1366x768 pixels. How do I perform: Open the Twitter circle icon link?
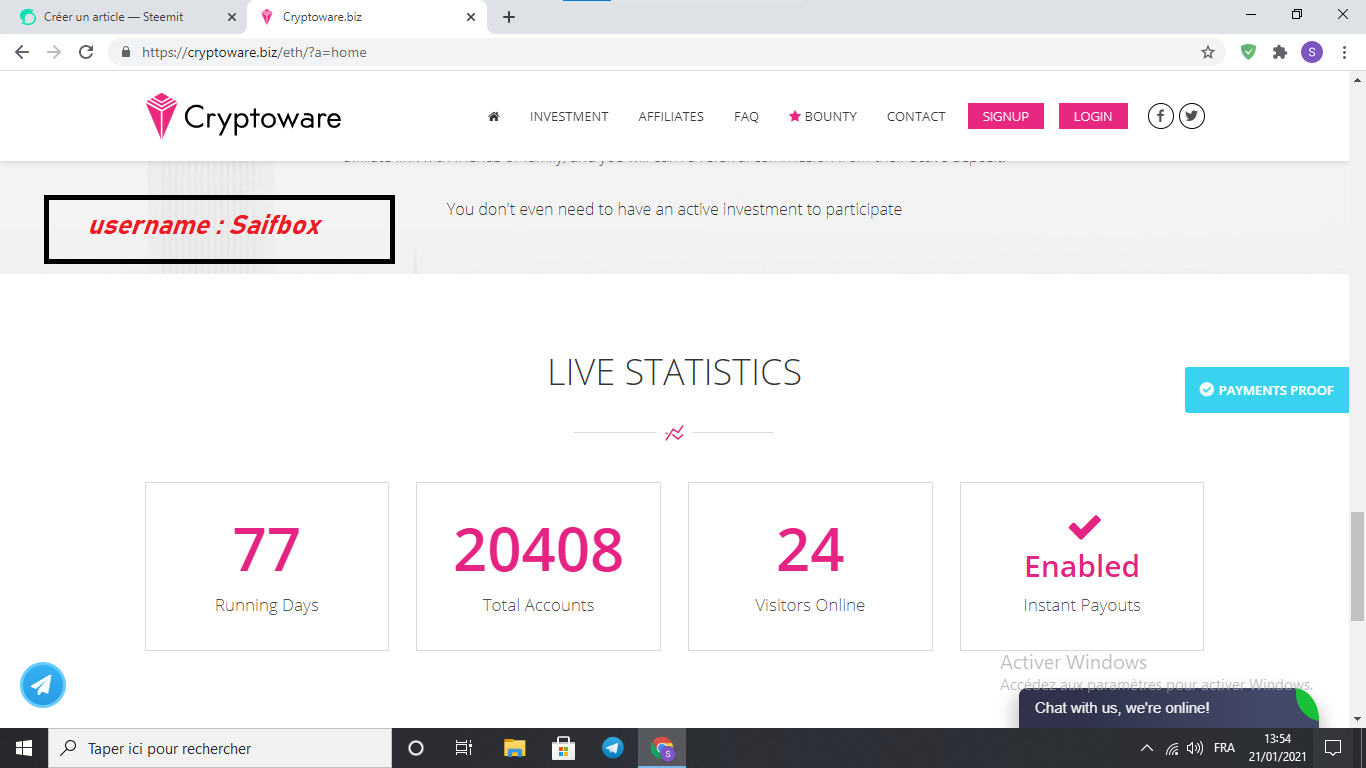point(1191,116)
